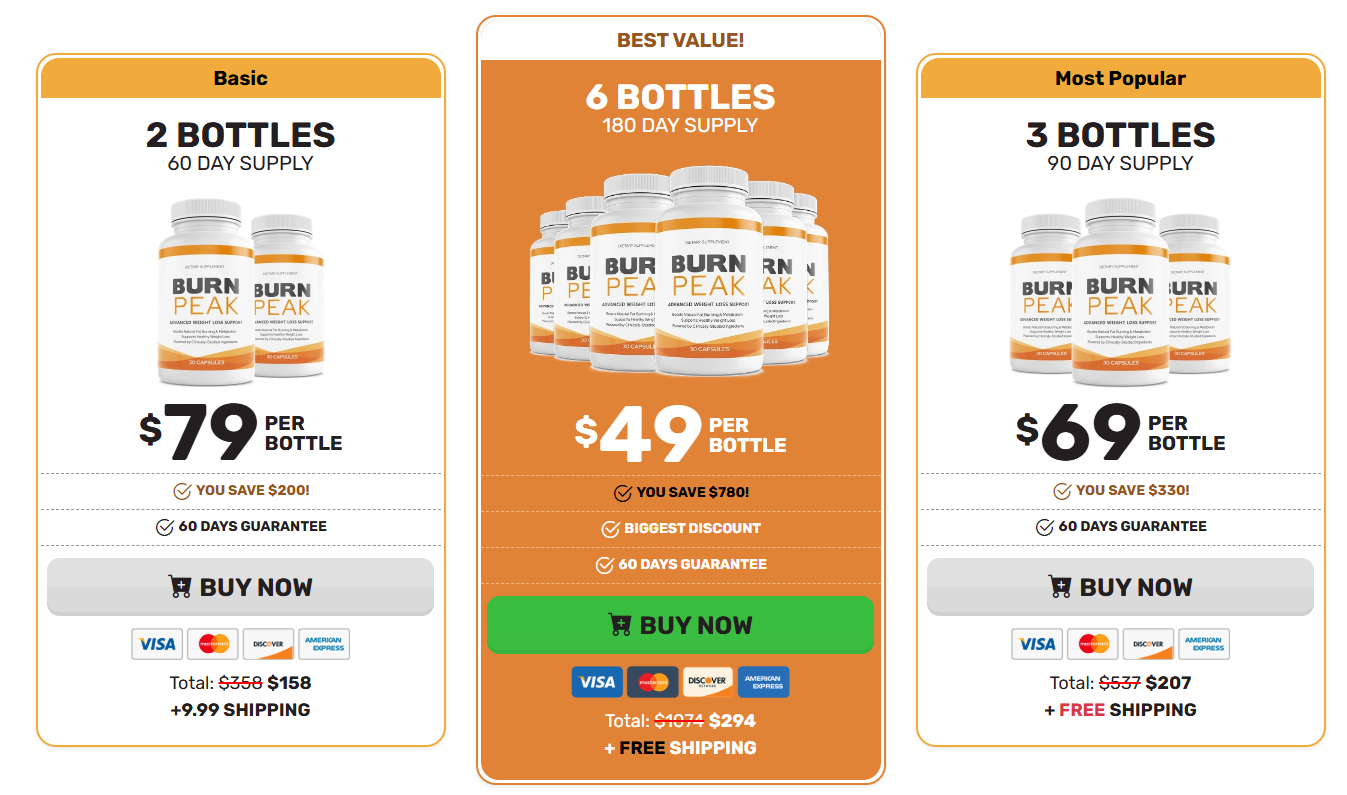Click the checkmark beside YOU SAVE $200!
This screenshot has height=795, width=1347.
182,491
